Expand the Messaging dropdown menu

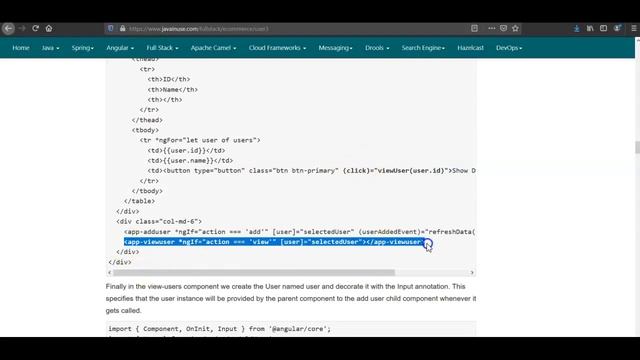(335, 48)
